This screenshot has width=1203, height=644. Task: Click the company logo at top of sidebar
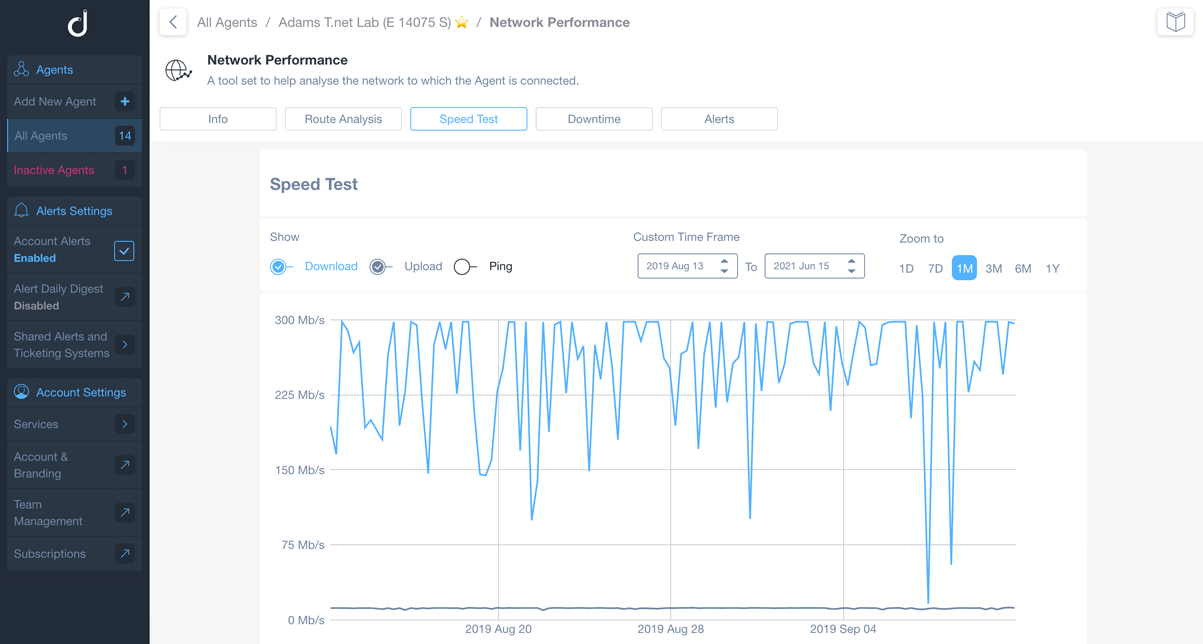point(75,22)
